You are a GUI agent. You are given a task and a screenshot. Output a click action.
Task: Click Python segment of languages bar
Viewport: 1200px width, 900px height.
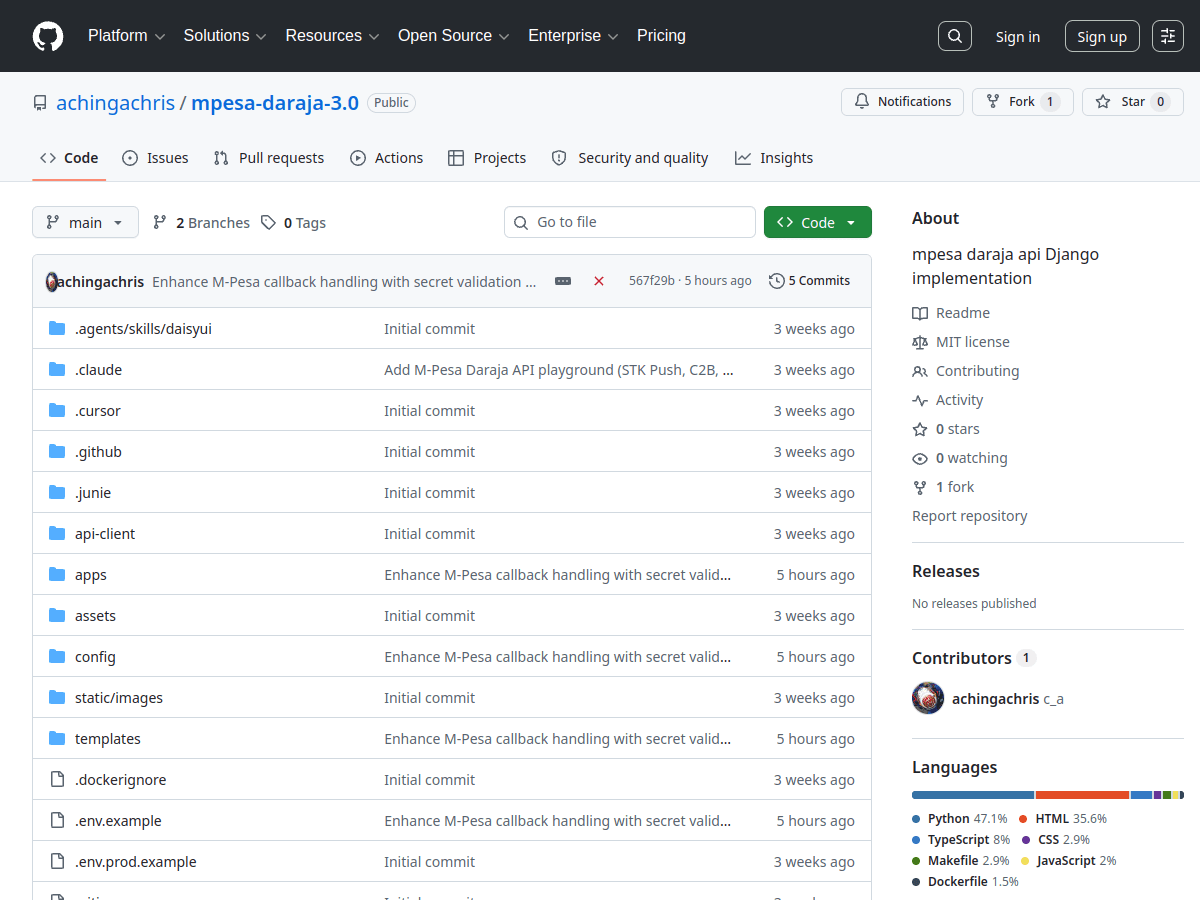(x=973, y=795)
